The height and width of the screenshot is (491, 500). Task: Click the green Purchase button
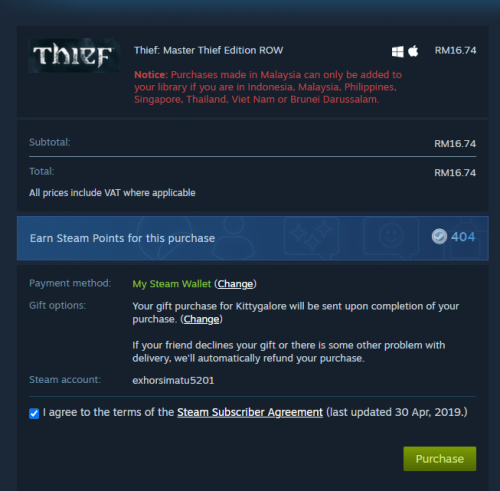(x=440, y=459)
